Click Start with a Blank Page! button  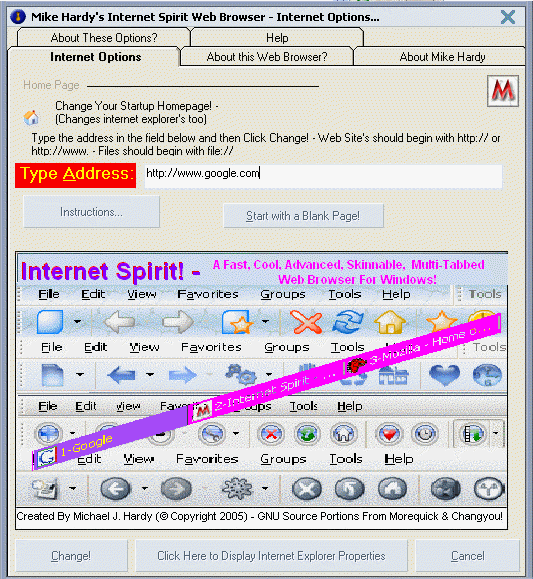tap(303, 216)
